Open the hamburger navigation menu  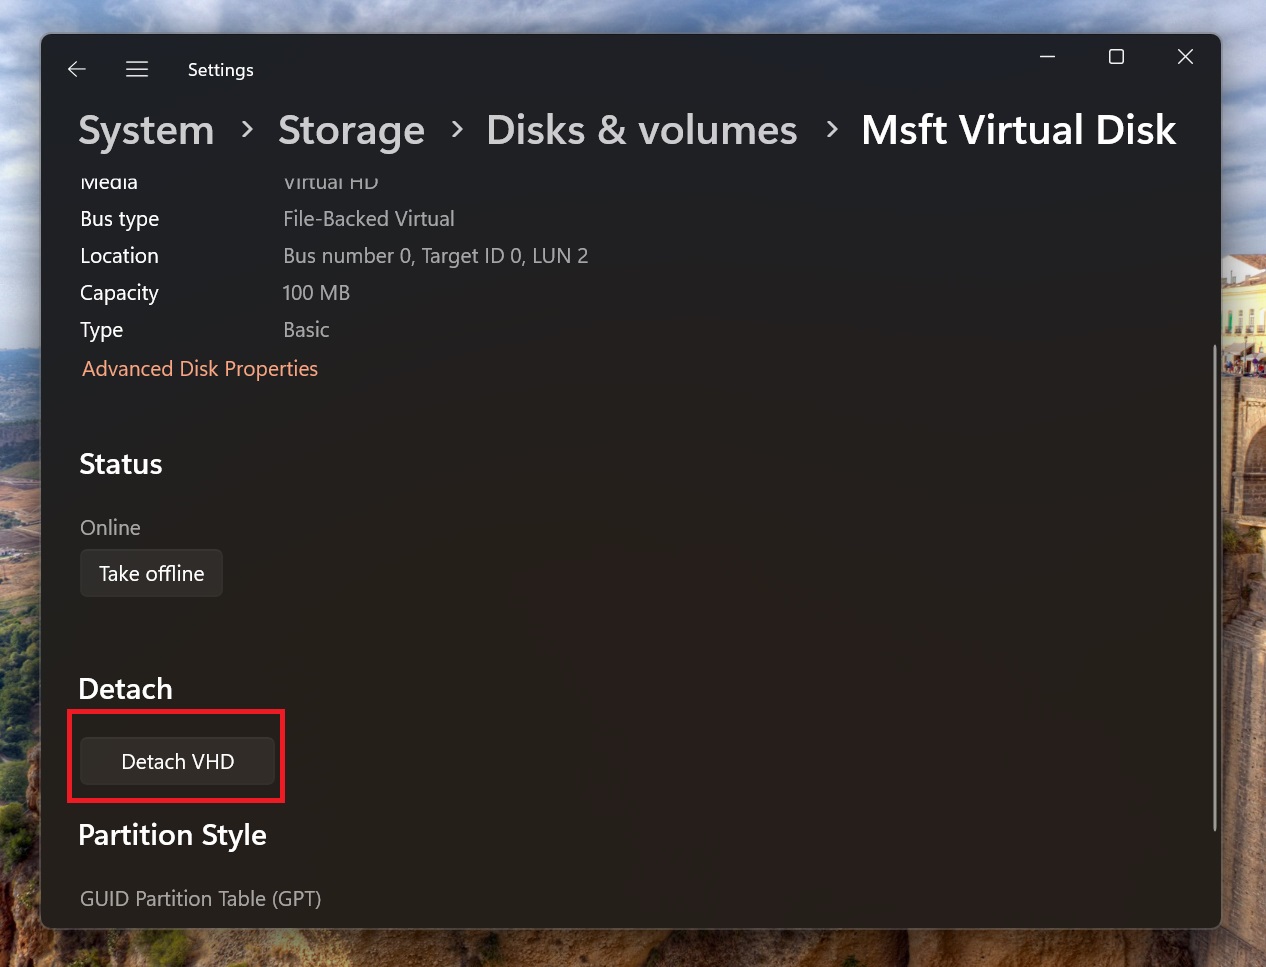[x=137, y=69]
